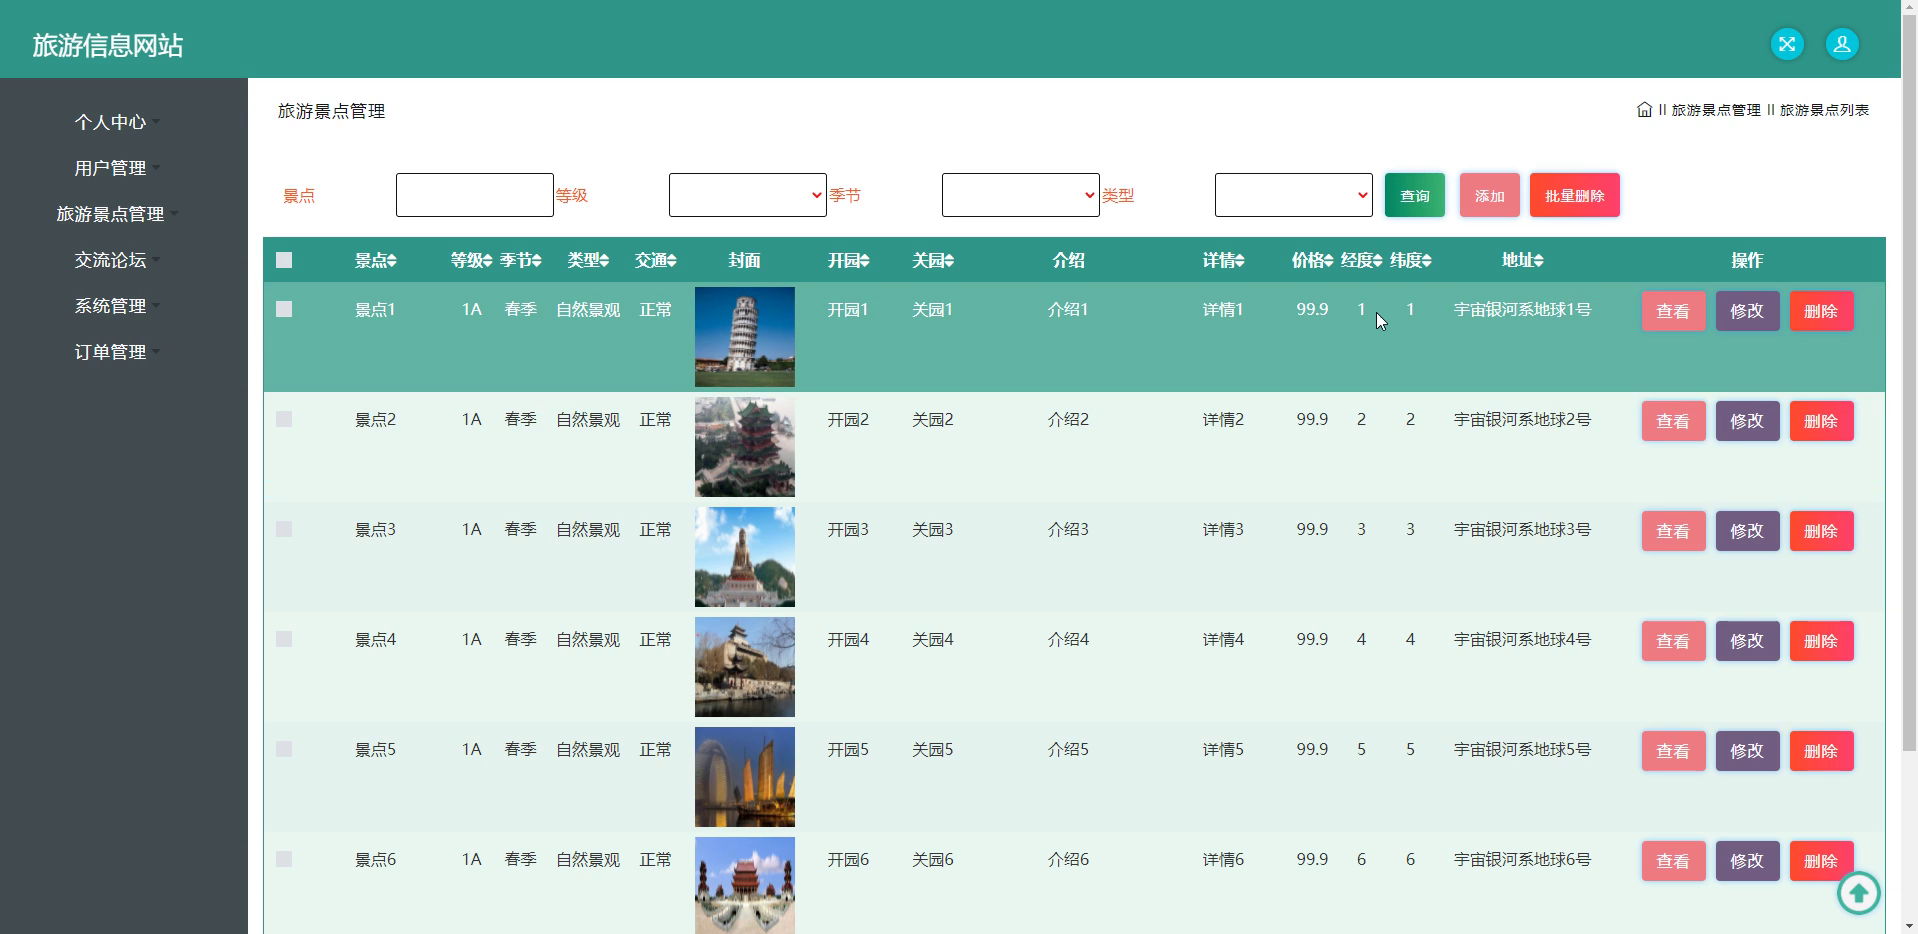The height and width of the screenshot is (934, 1918).
Task: Expand 用户管理 sidebar menu
Action: (116, 168)
